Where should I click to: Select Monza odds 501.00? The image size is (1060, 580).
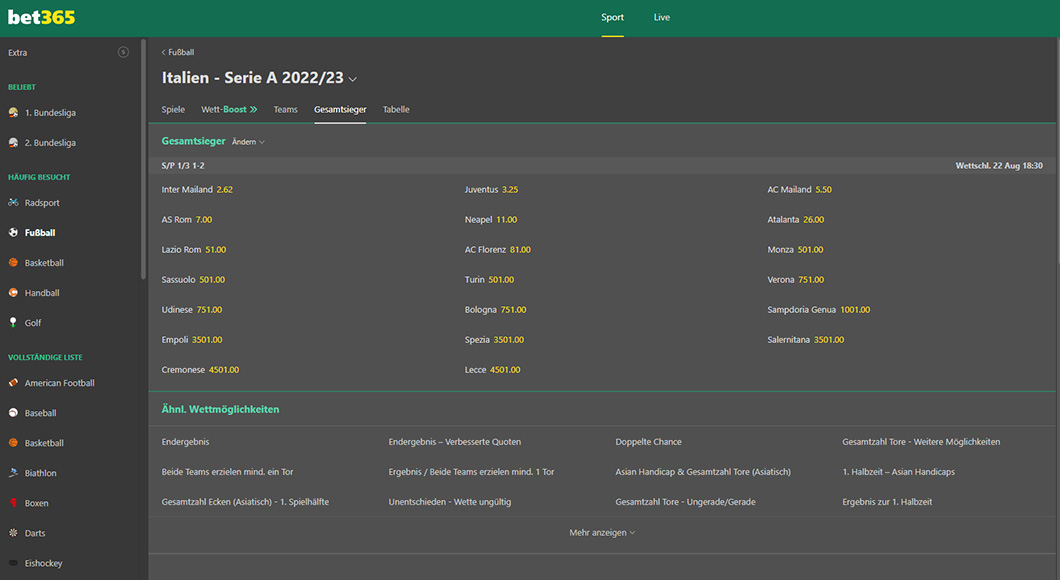[x=810, y=249]
